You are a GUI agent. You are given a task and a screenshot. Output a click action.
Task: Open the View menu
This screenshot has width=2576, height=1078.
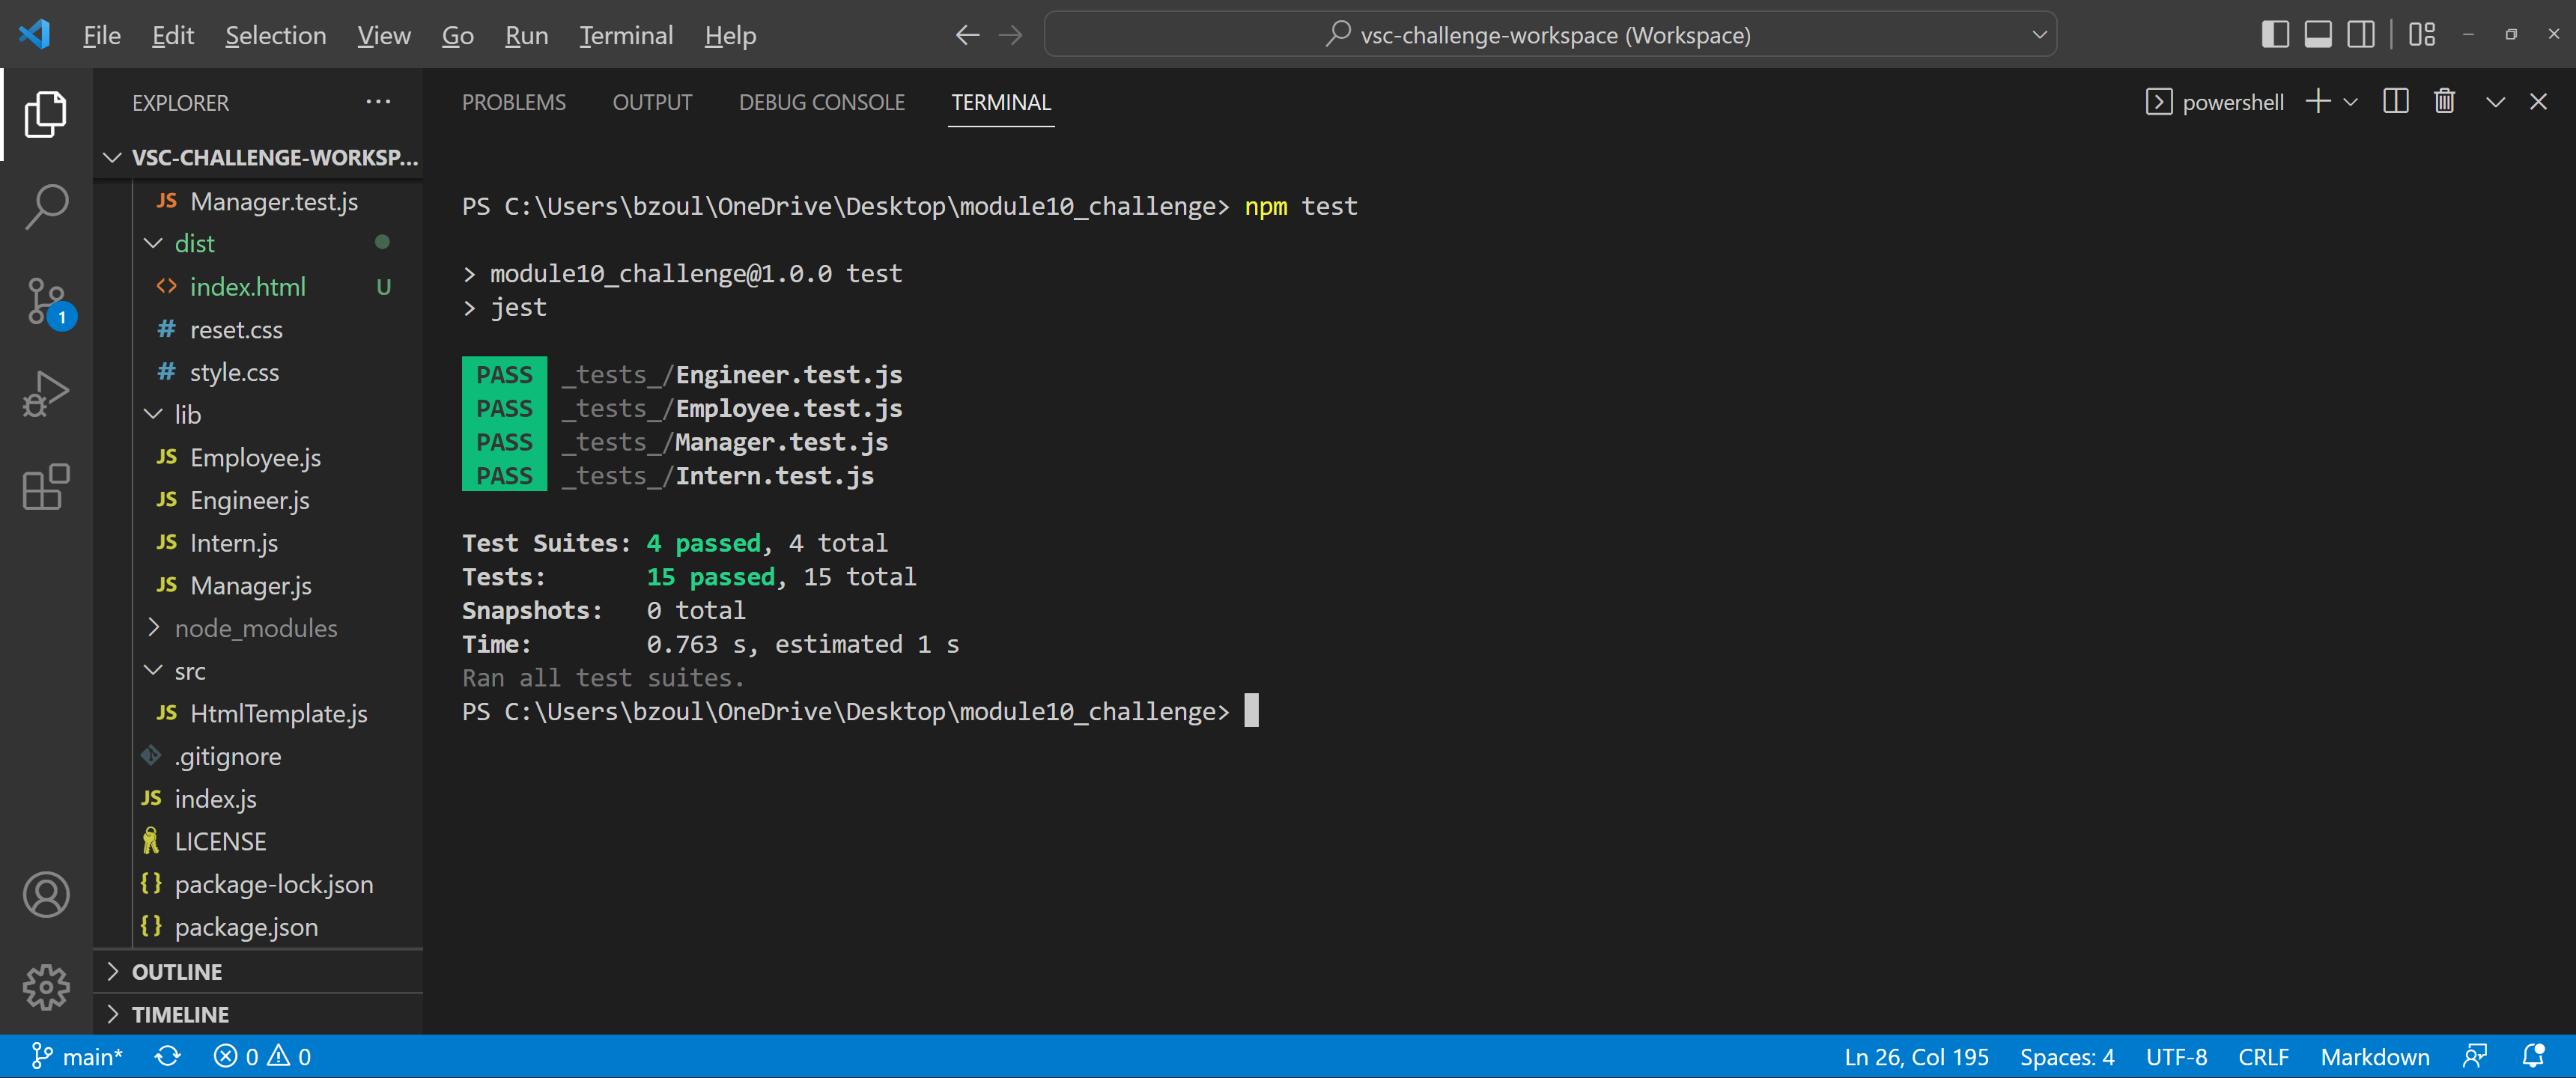[384, 35]
